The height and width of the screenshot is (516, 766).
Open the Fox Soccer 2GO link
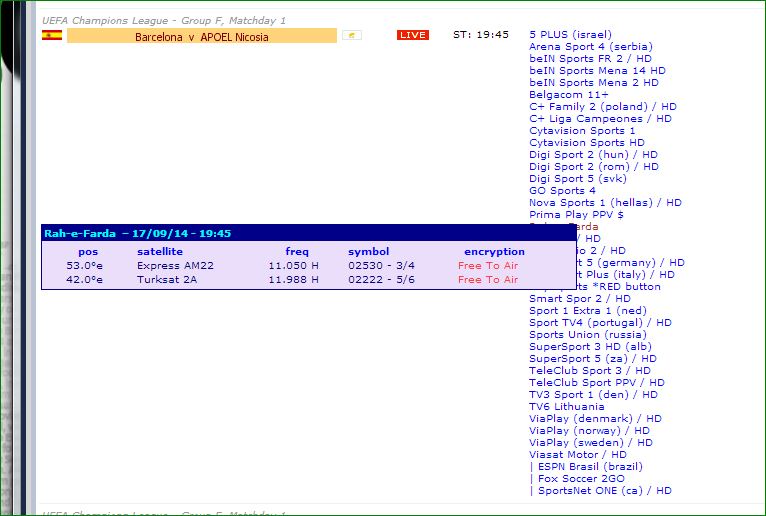coord(581,478)
